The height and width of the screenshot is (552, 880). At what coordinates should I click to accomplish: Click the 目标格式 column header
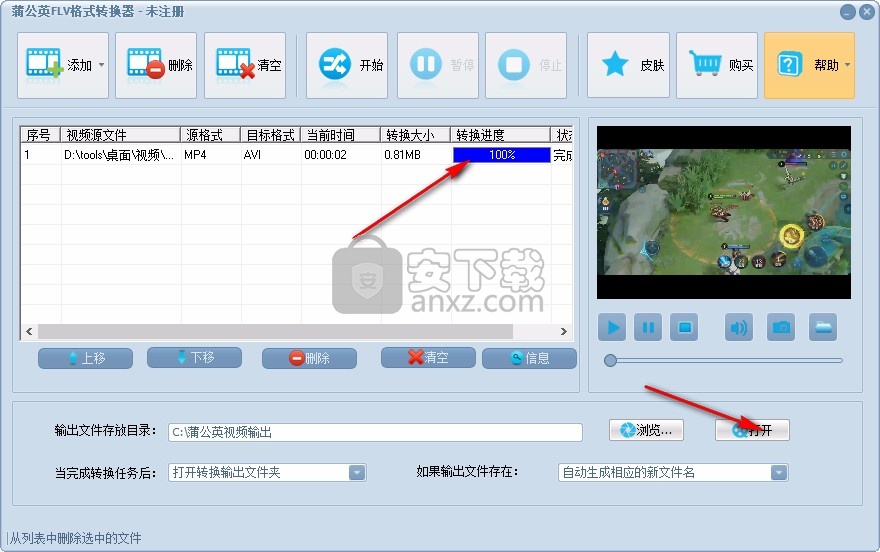tap(271, 135)
